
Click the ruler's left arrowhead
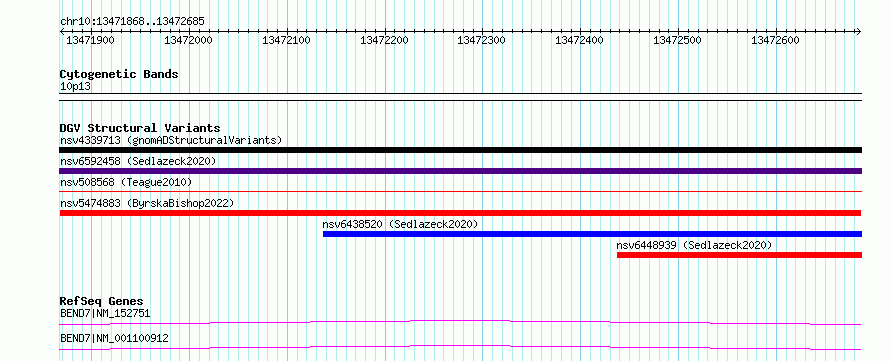pos(62,31)
